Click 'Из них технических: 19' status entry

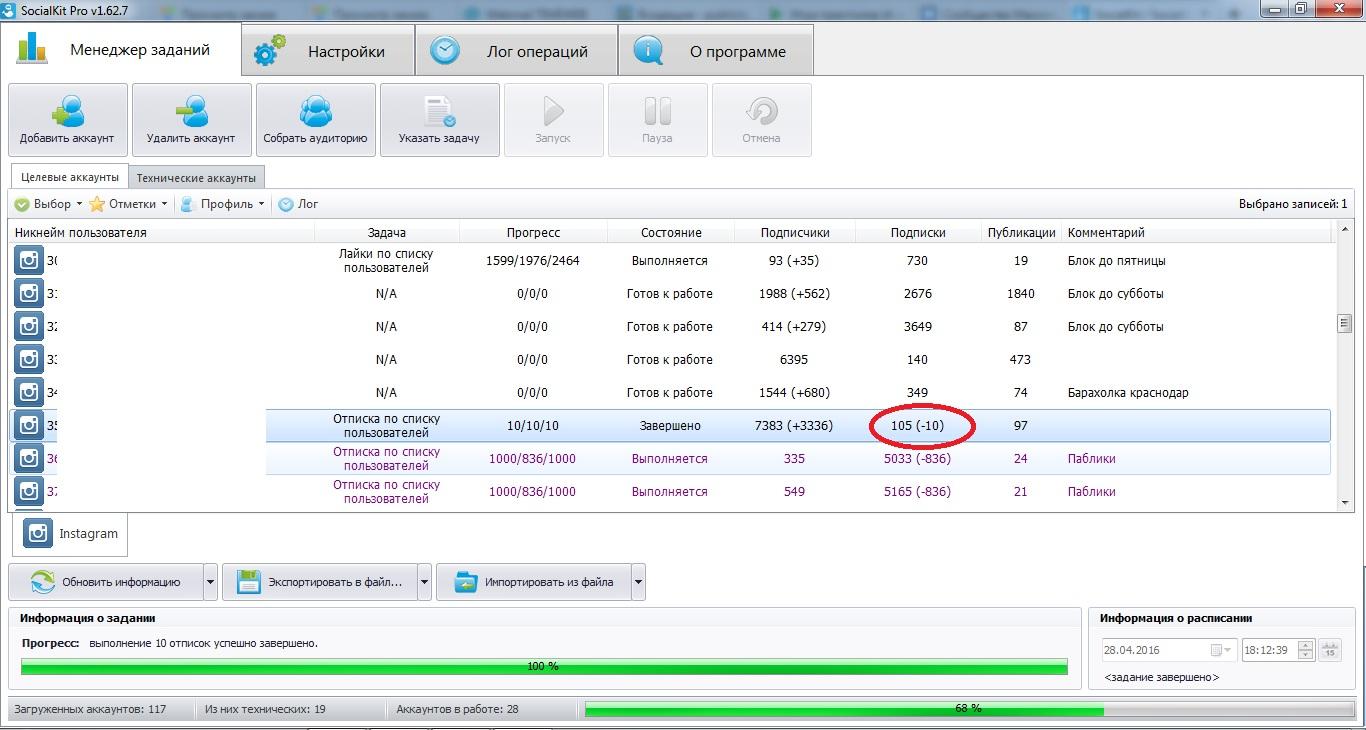pyautogui.click(x=265, y=709)
